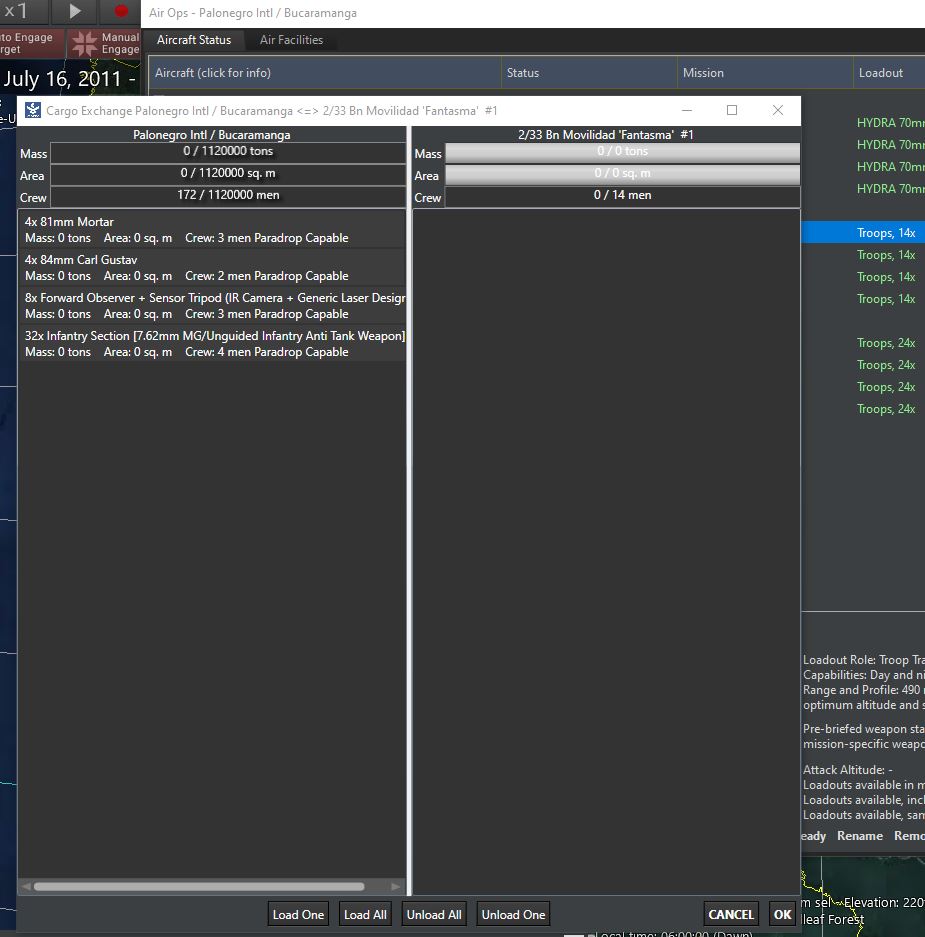Click the Cargo Exchange window app icon
The height and width of the screenshot is (937, 925).
(33, 111)
